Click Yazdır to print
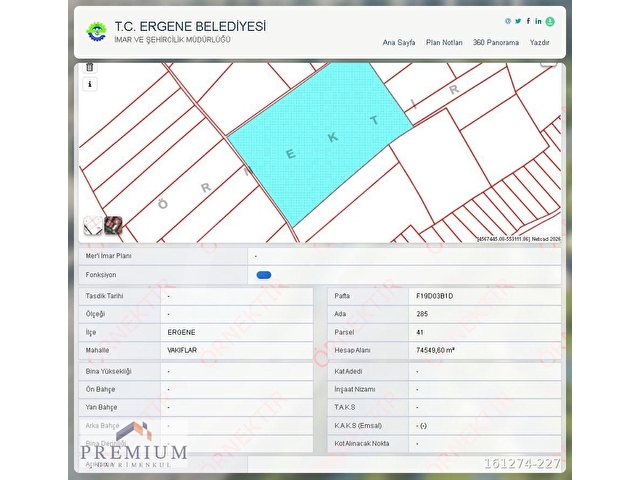640x480 pixels. (539, 42)
